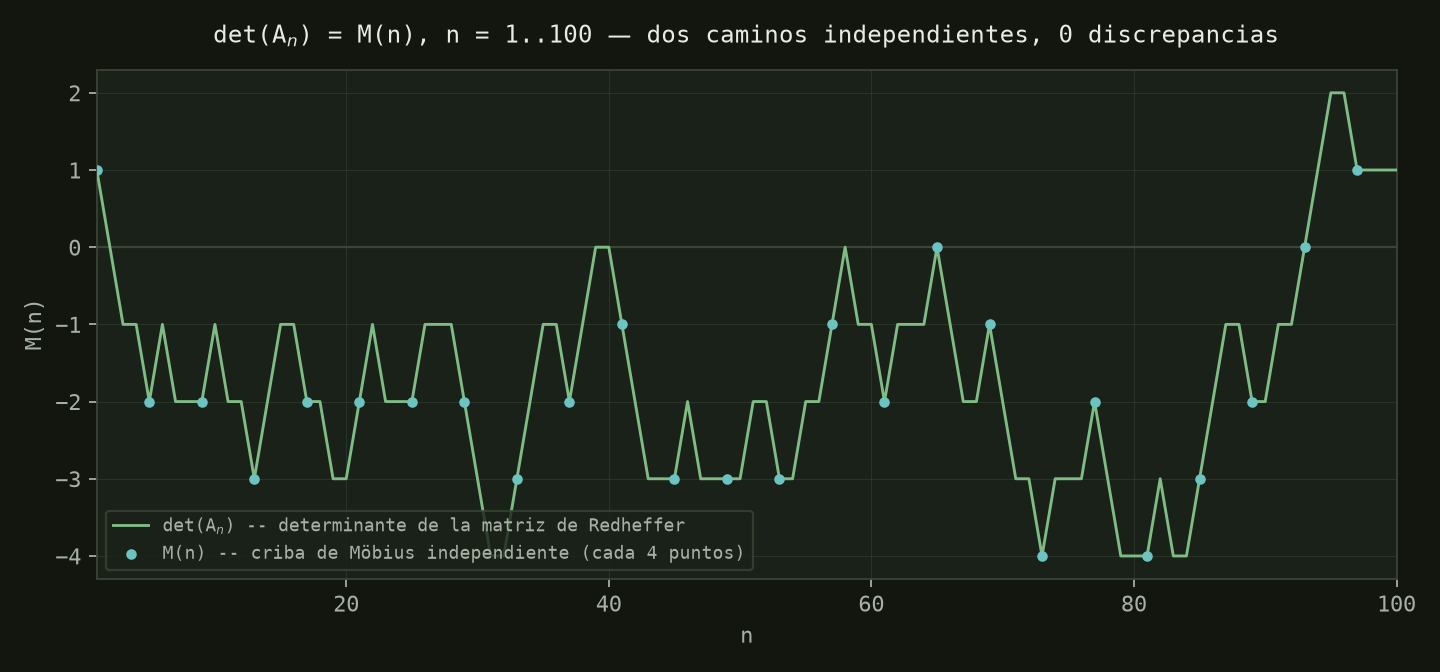Image resolution: width=1440 pixels, height=672 pixels.
Task: Select the data marker at n=77, value −2
Action: (1095, 402)
